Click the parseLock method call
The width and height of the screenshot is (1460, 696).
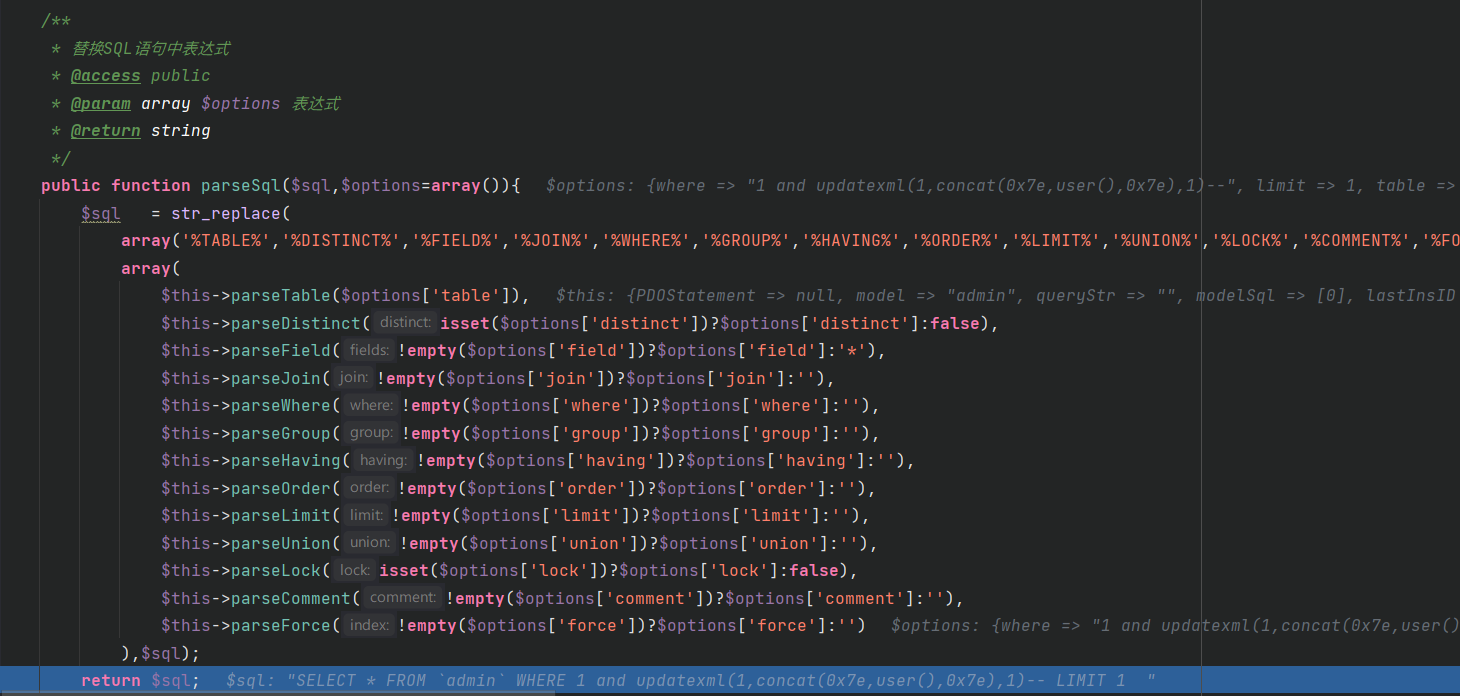point(276,571)
